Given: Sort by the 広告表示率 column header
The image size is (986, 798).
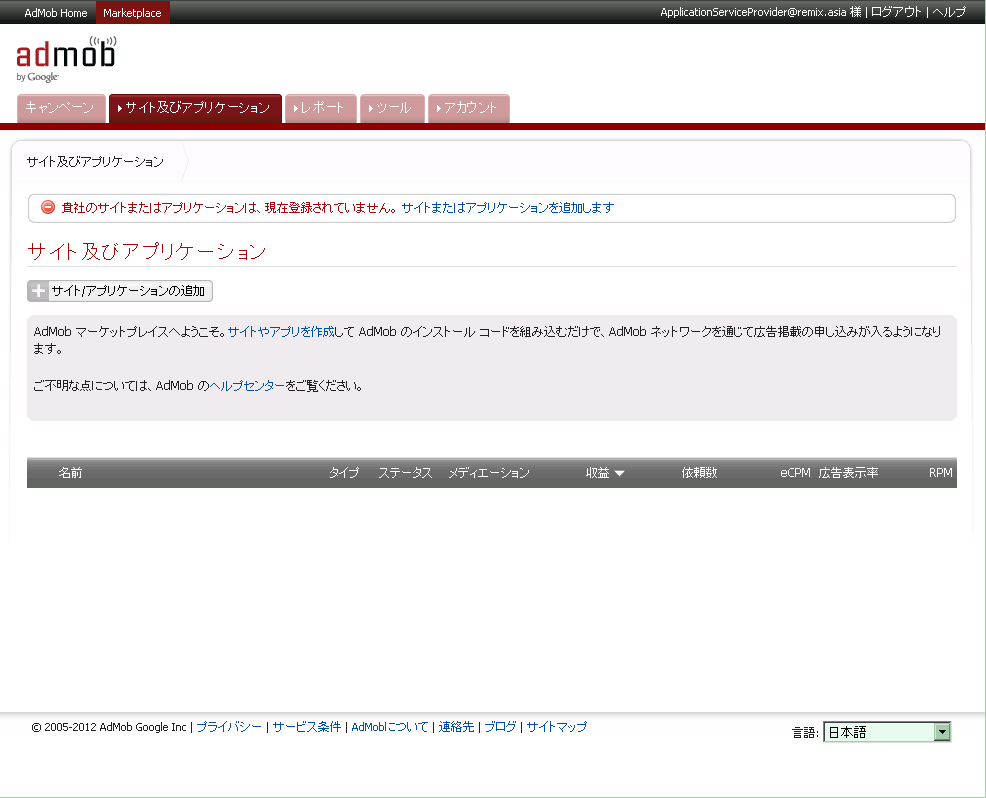Looking at the screenshot, I should click(848, 473).
